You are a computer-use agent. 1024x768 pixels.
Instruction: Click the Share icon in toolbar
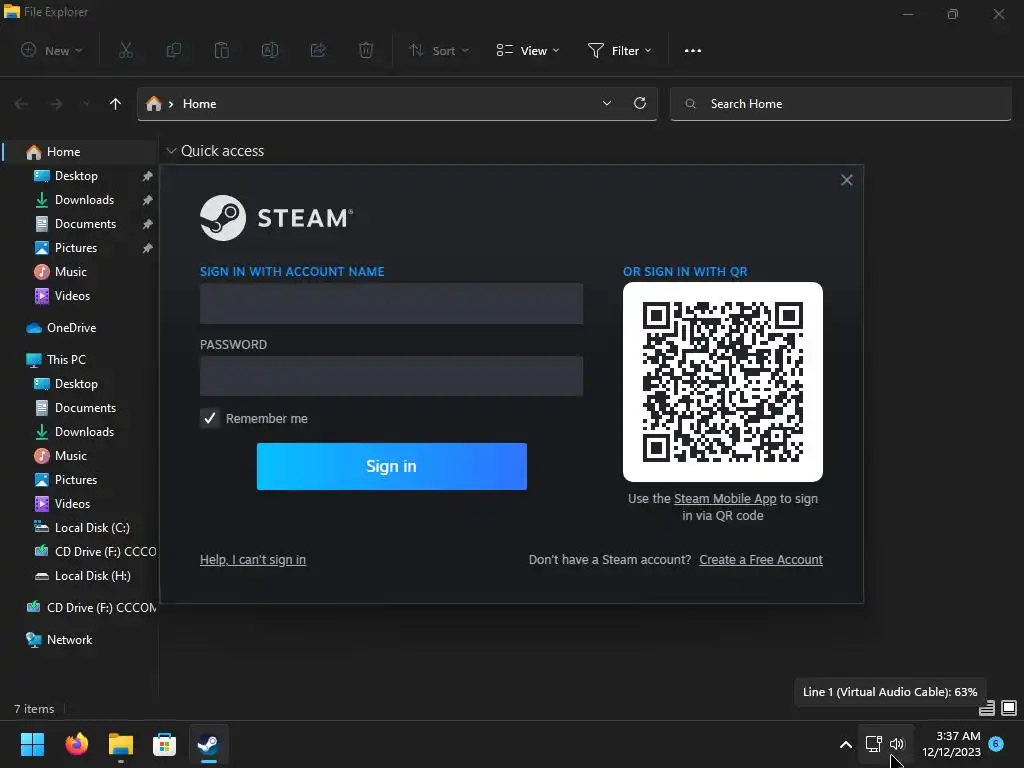[x=318, y=50]
